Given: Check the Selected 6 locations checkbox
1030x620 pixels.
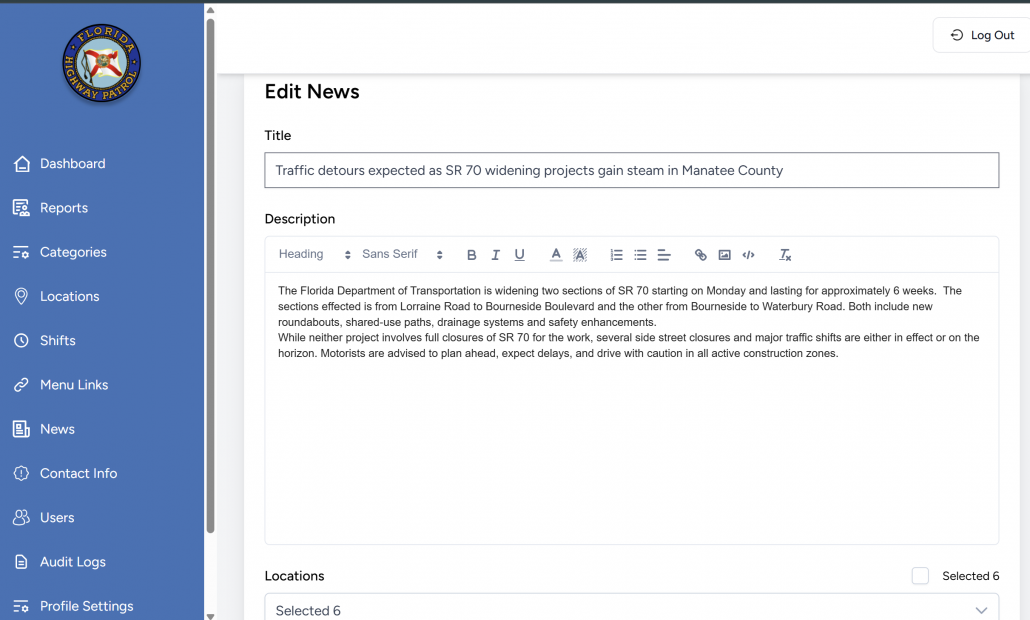Looking at the screenshot, I should point(920,576).
